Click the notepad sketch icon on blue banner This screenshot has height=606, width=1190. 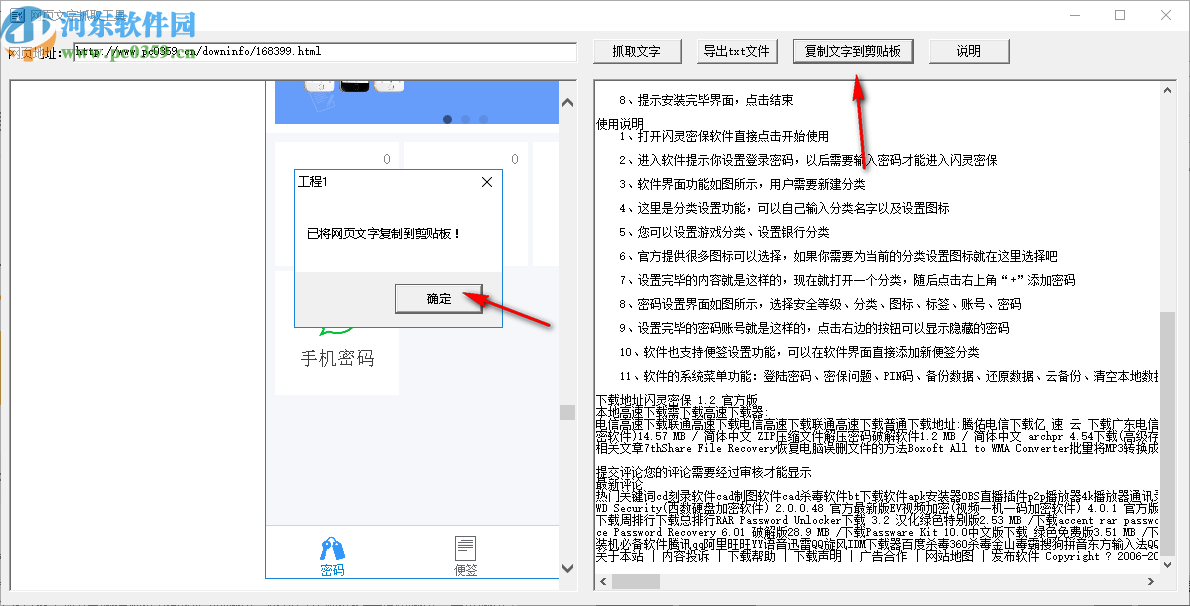[322, 101]
